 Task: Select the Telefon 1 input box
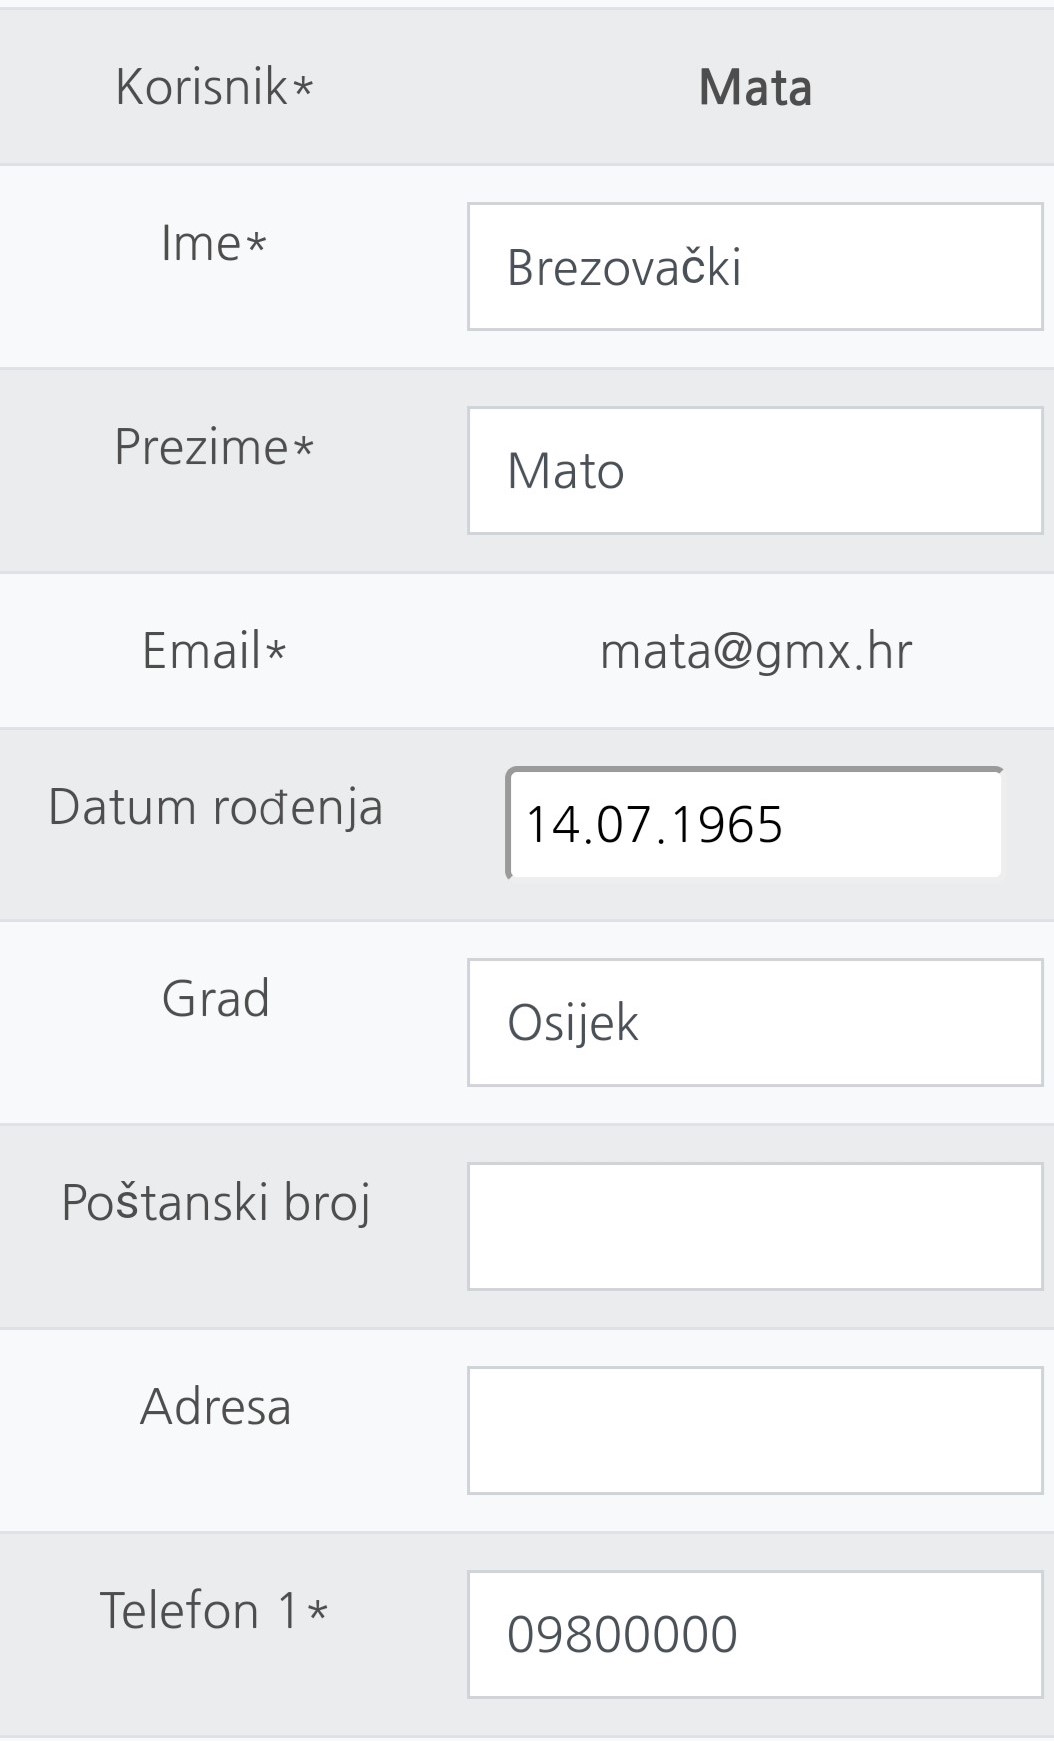click(755, 1634)
